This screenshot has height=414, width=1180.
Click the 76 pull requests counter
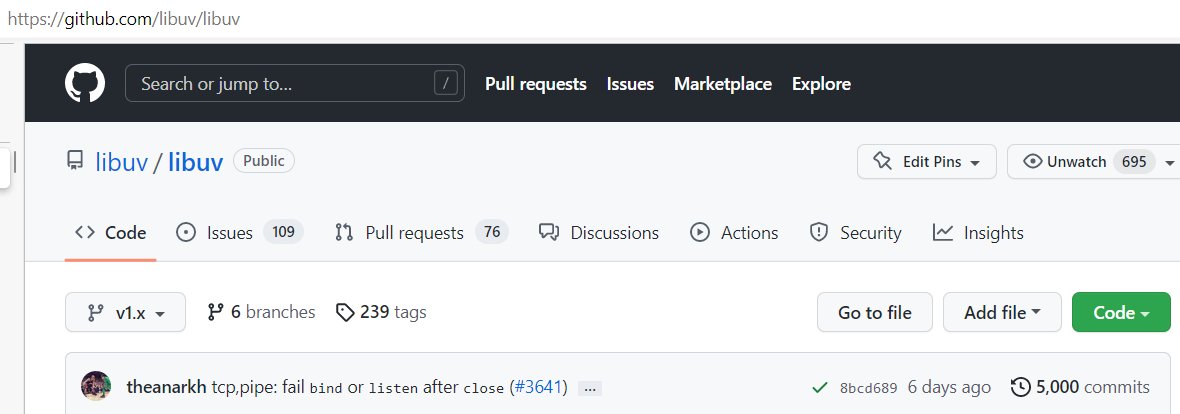[492, 232]
